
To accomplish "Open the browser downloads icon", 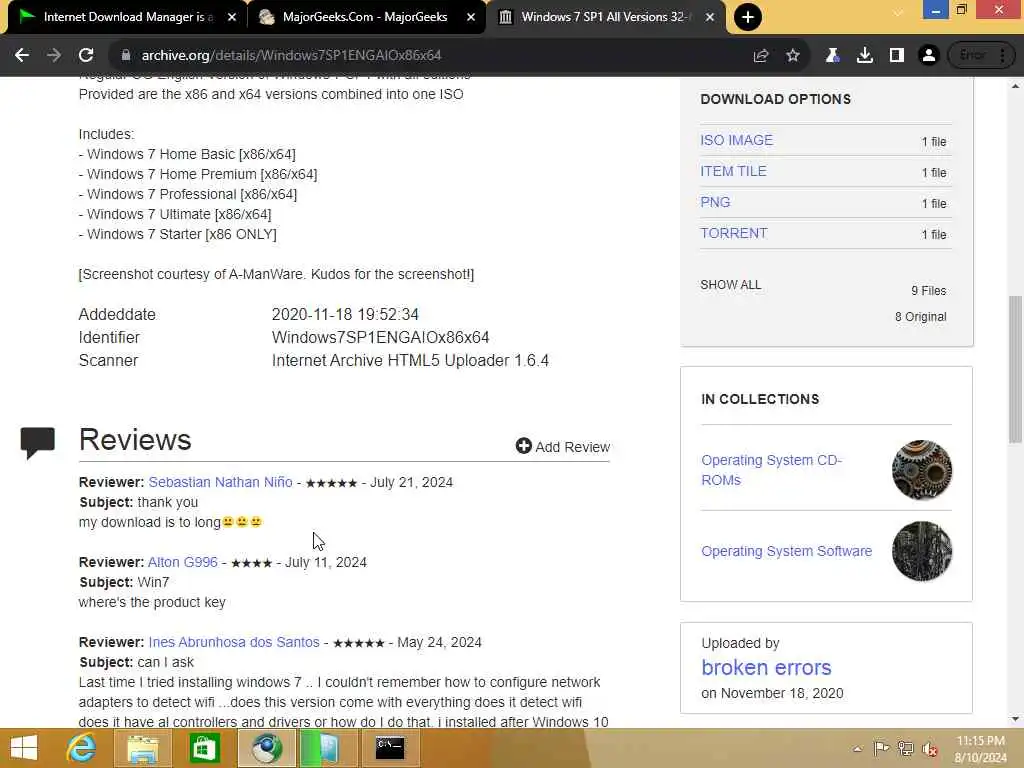I will 865,56.
